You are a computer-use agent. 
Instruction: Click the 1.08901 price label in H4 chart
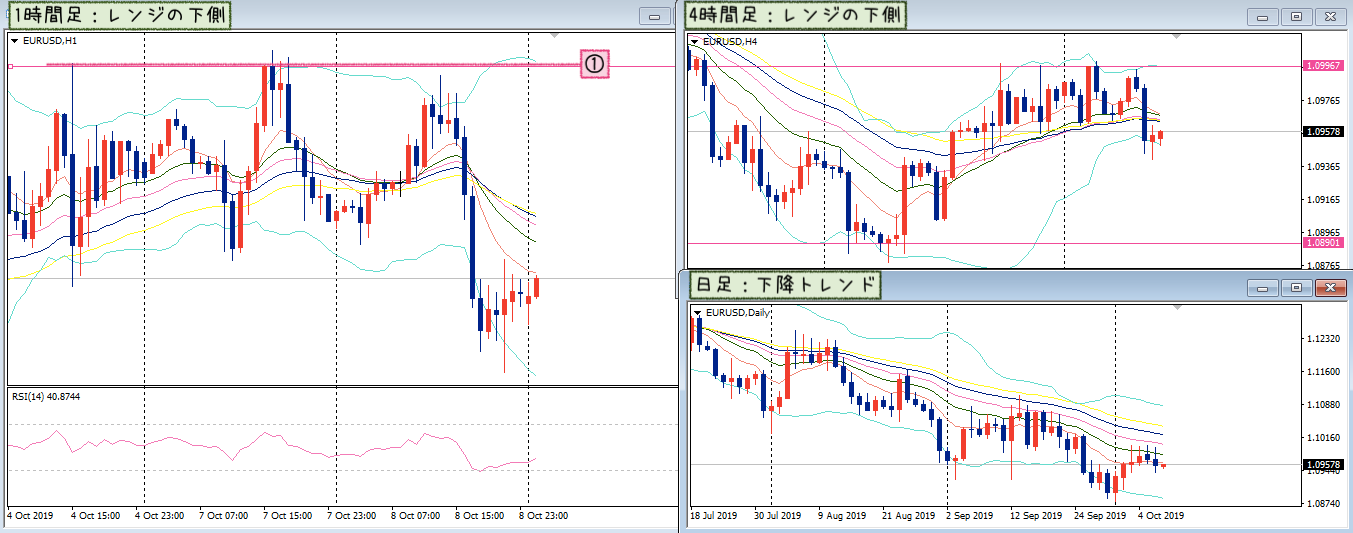pyautogui.click(x=1323, y=243)
